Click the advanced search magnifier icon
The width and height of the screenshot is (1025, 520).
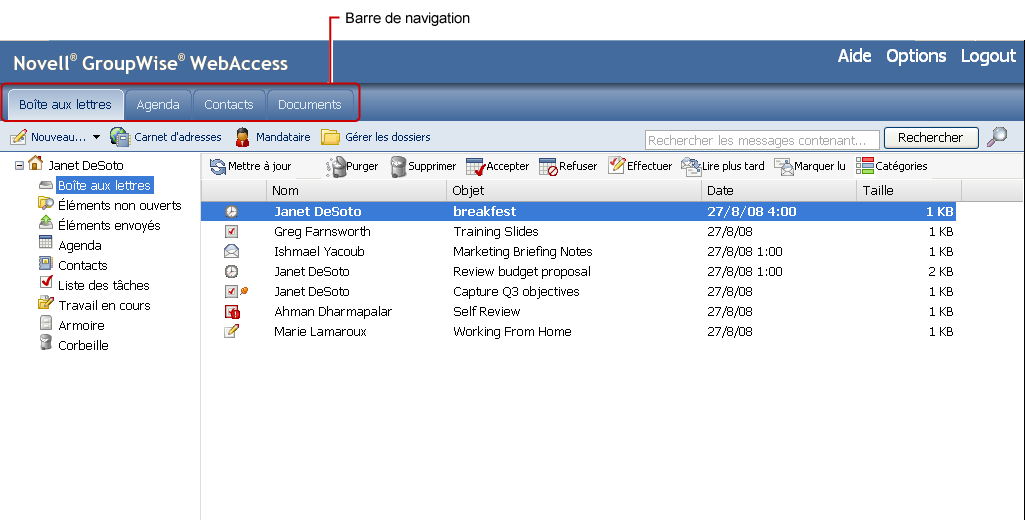click(x=997, y=137)
